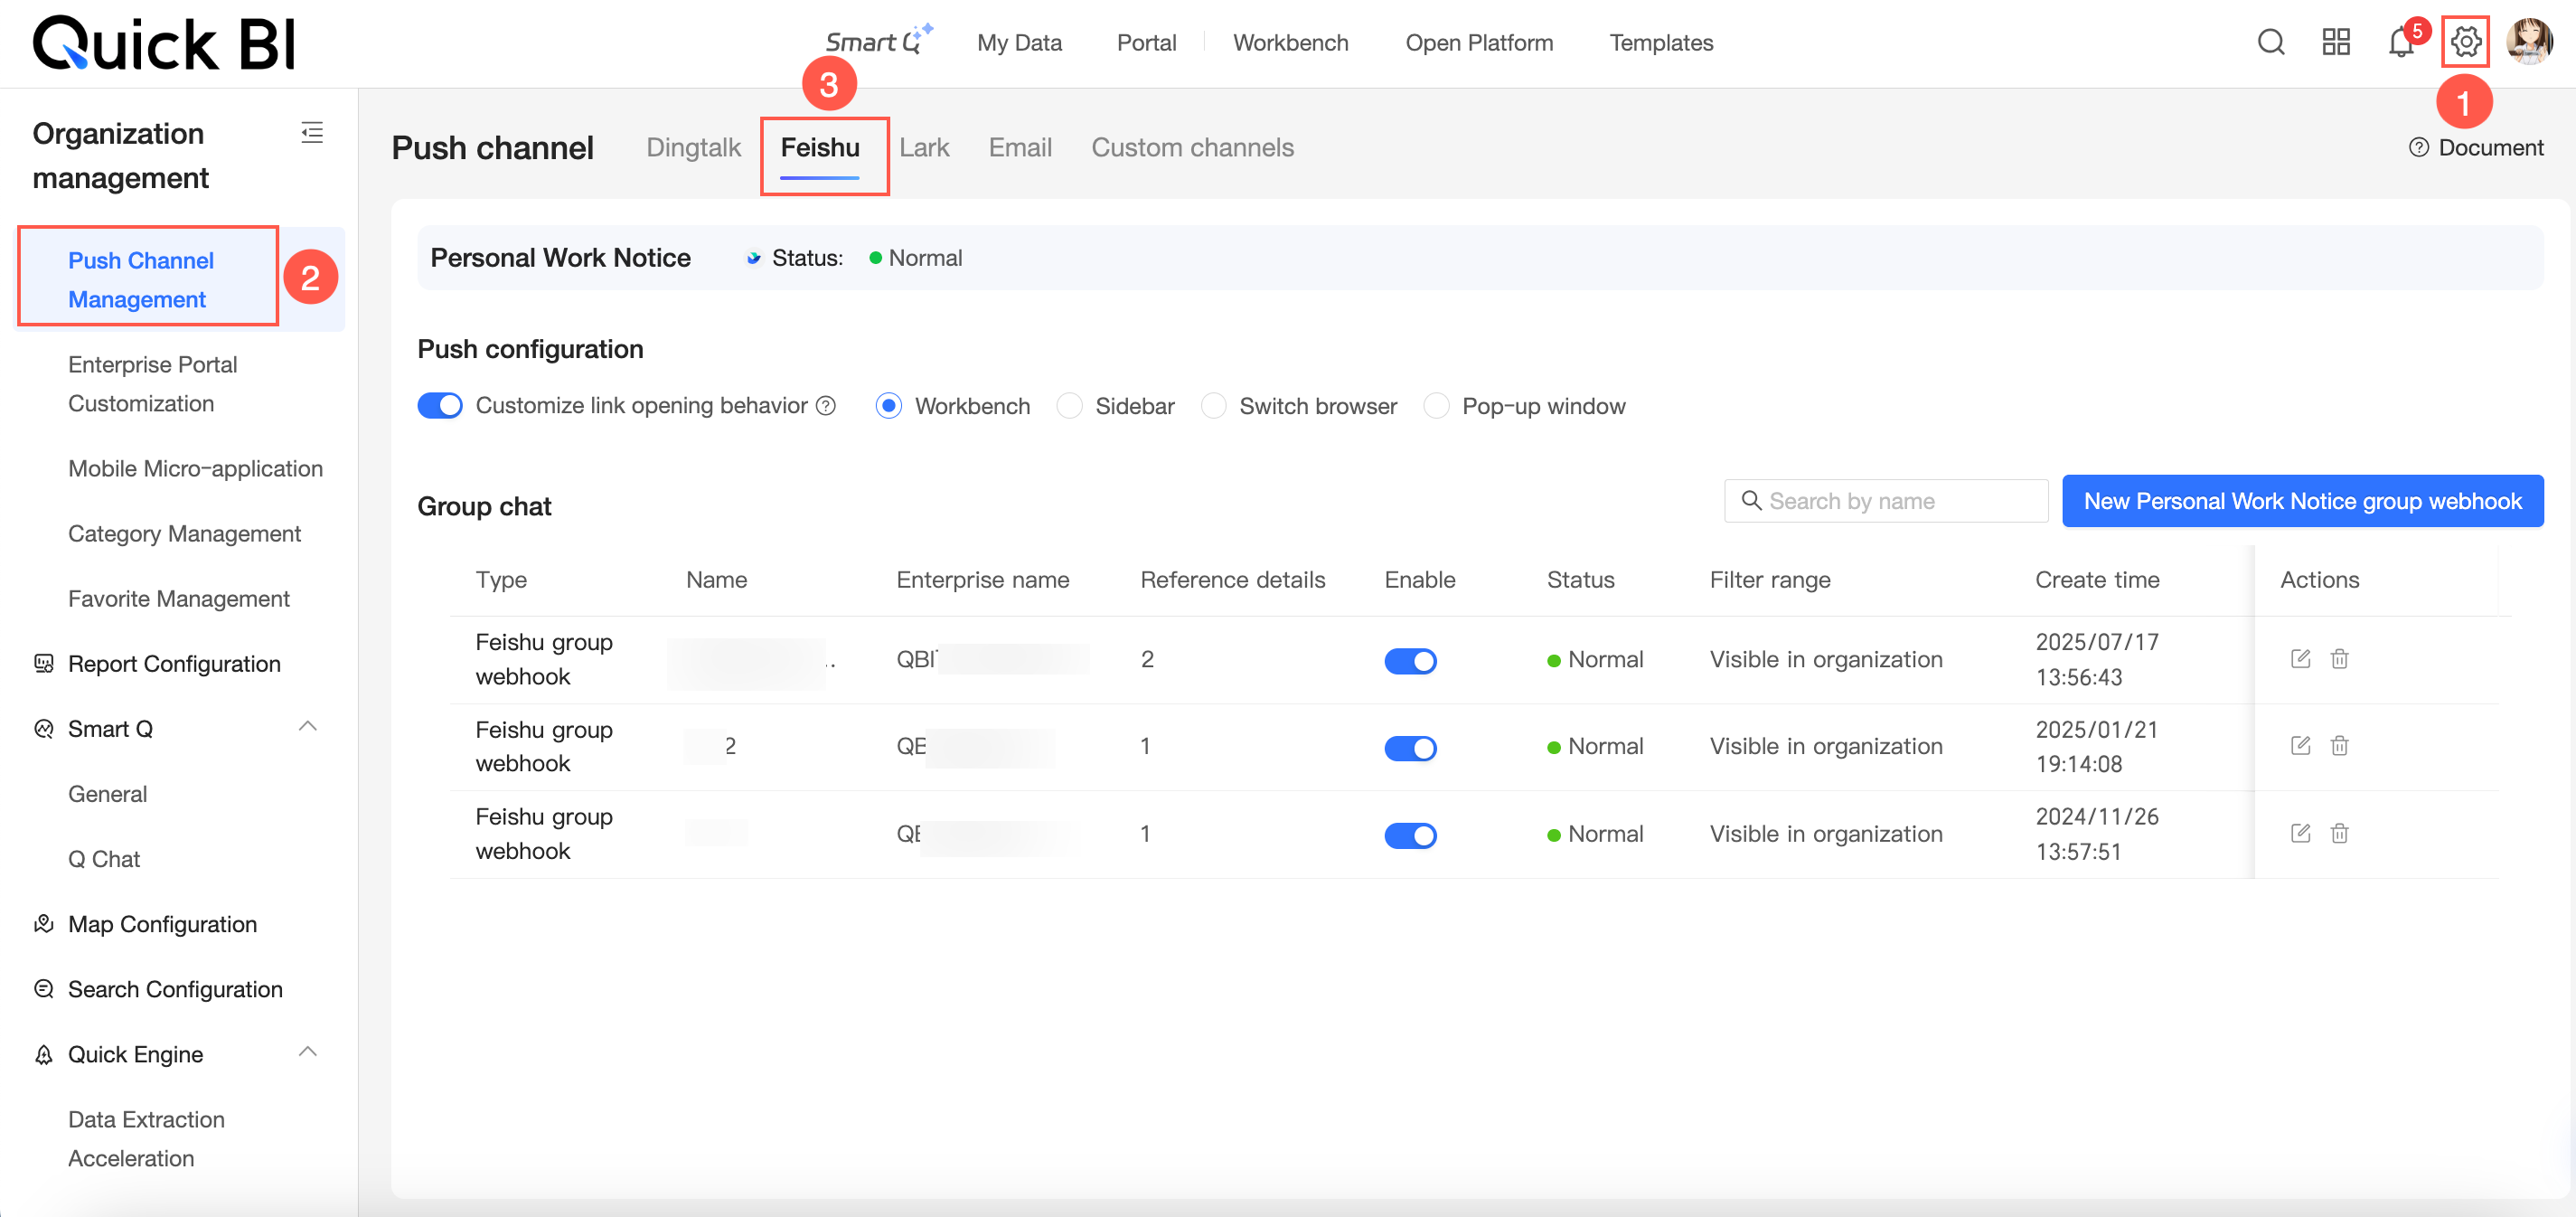
Task: Click New Personal Work Notice group webhook
Action: coord(2302,501)
